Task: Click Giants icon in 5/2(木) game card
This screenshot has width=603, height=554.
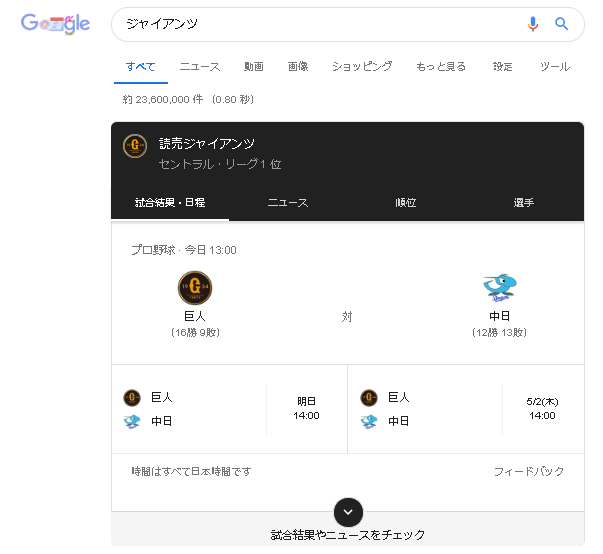Action: click(x=369, y=398)
